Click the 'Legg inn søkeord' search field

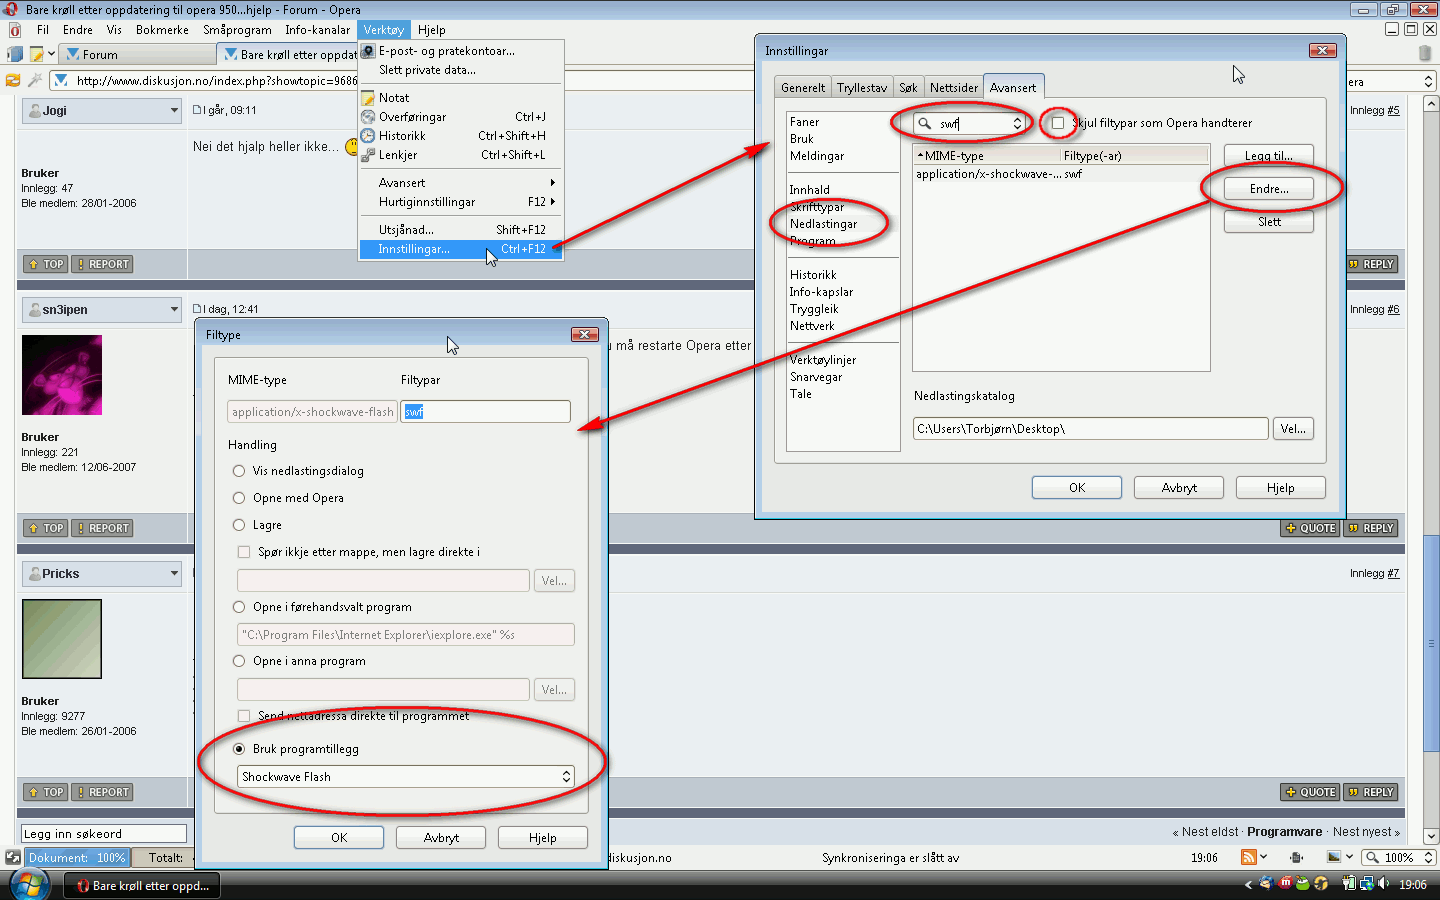[x=104, y=834]
